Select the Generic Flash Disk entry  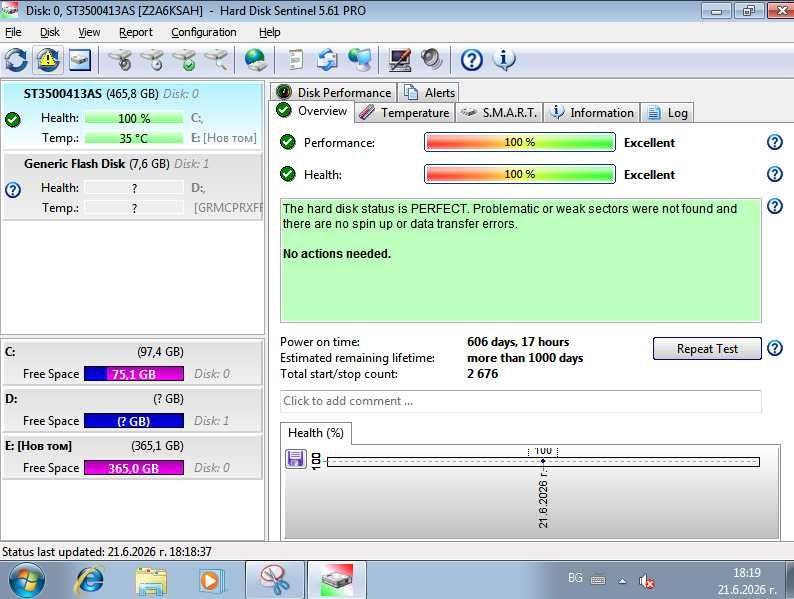click(x=133, y=186)
